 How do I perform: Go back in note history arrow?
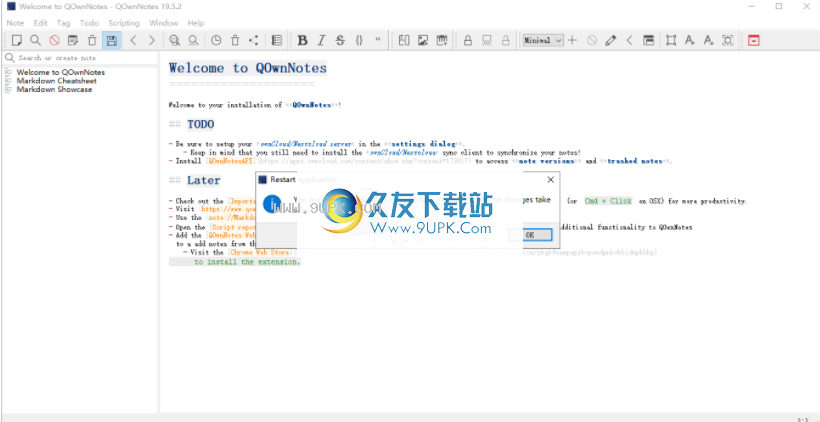coord(133,40)
